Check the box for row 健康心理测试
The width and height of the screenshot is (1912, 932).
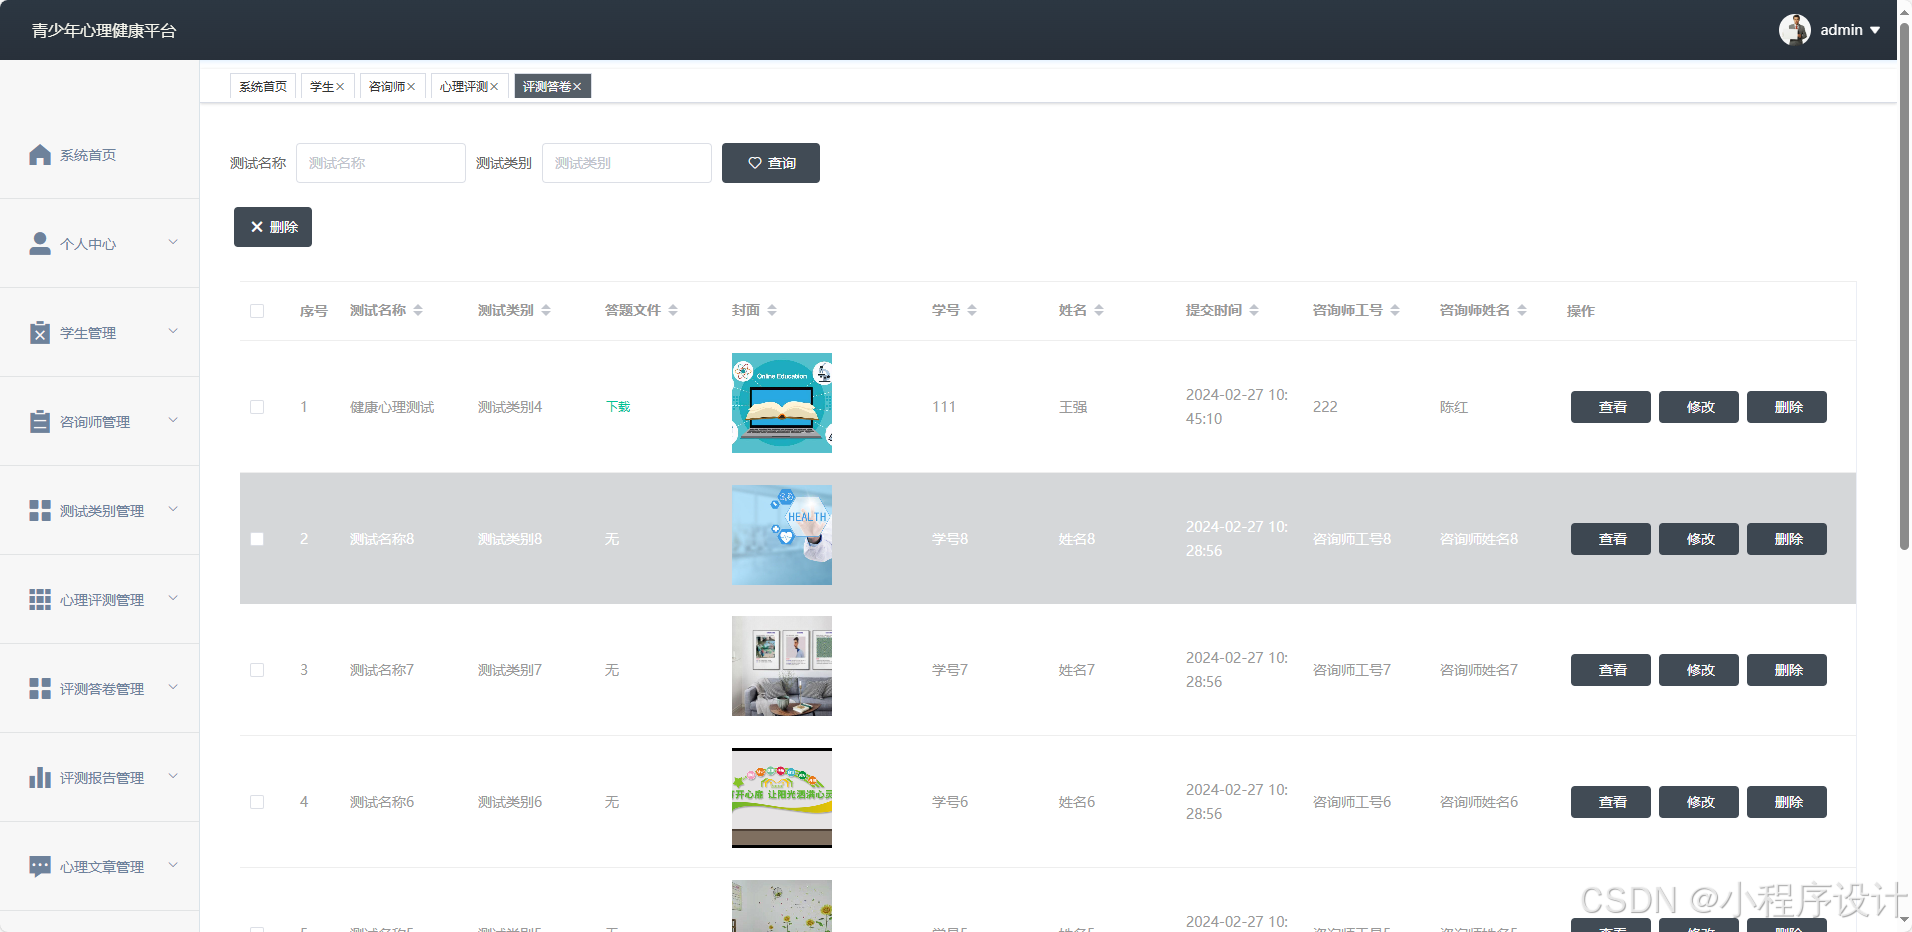257,407
